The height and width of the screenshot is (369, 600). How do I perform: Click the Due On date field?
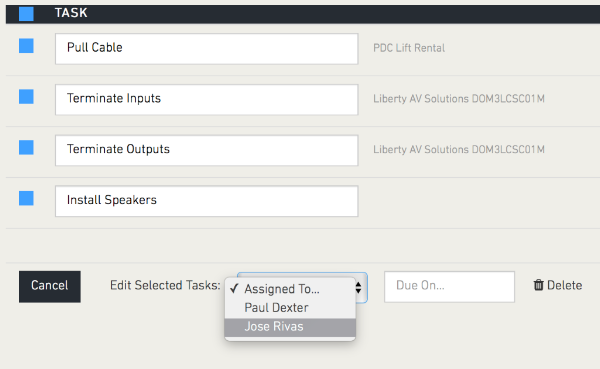pos(449,287)
